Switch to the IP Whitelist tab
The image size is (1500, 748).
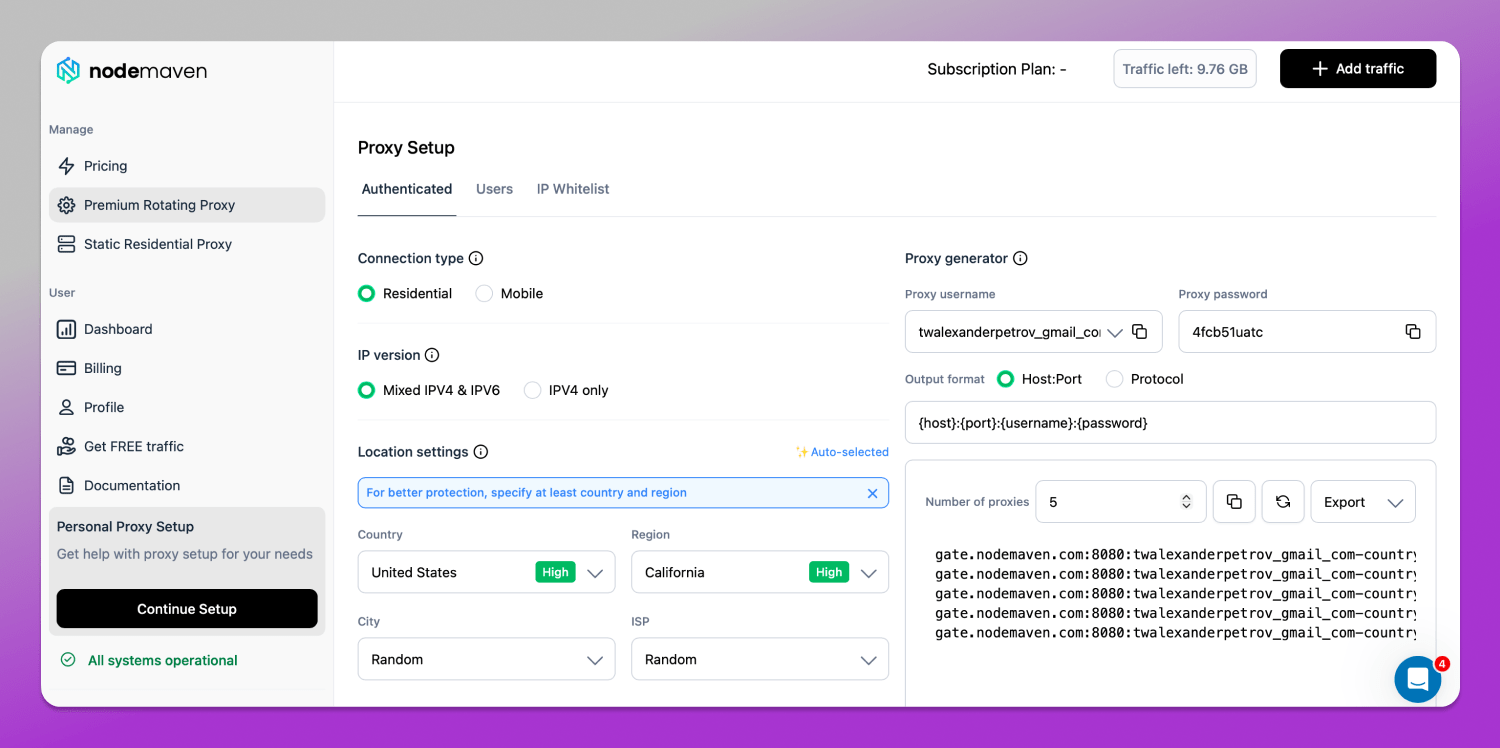tap(573, 189)
